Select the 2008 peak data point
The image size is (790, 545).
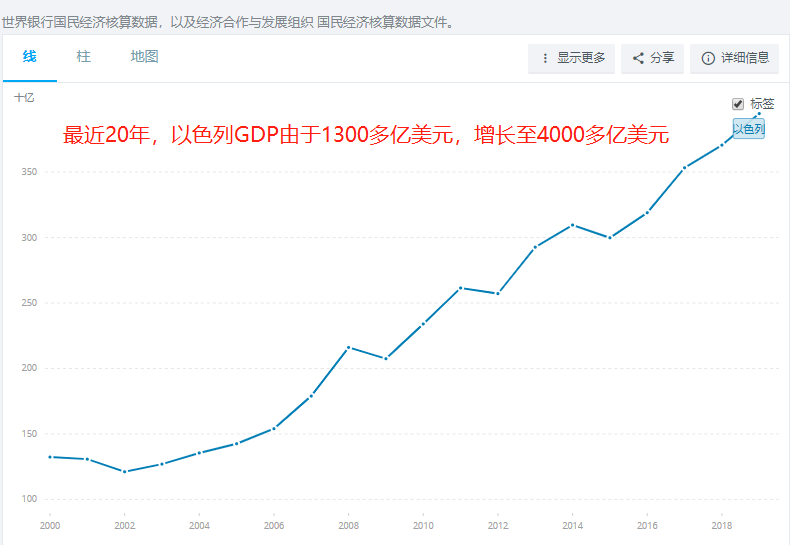click(348, 347)
